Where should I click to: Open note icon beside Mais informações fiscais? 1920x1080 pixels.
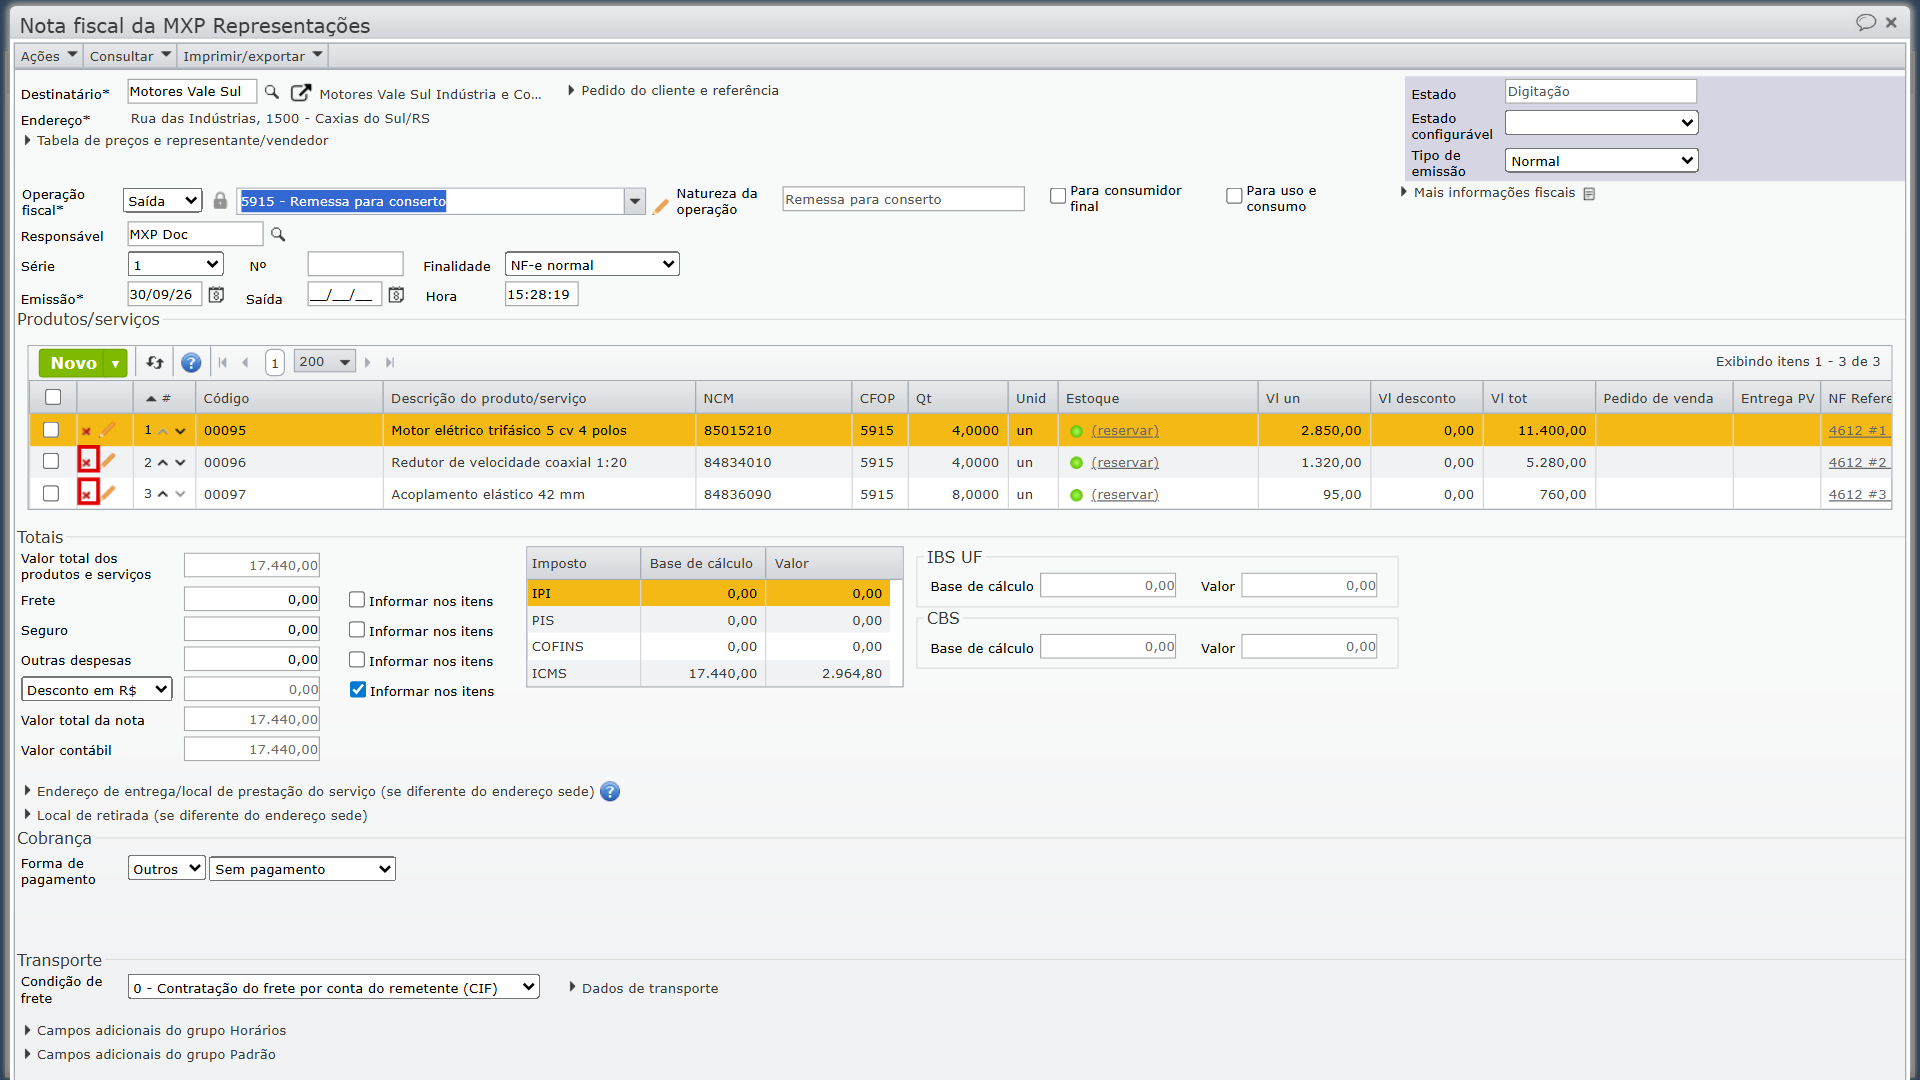coord(1589,194)
